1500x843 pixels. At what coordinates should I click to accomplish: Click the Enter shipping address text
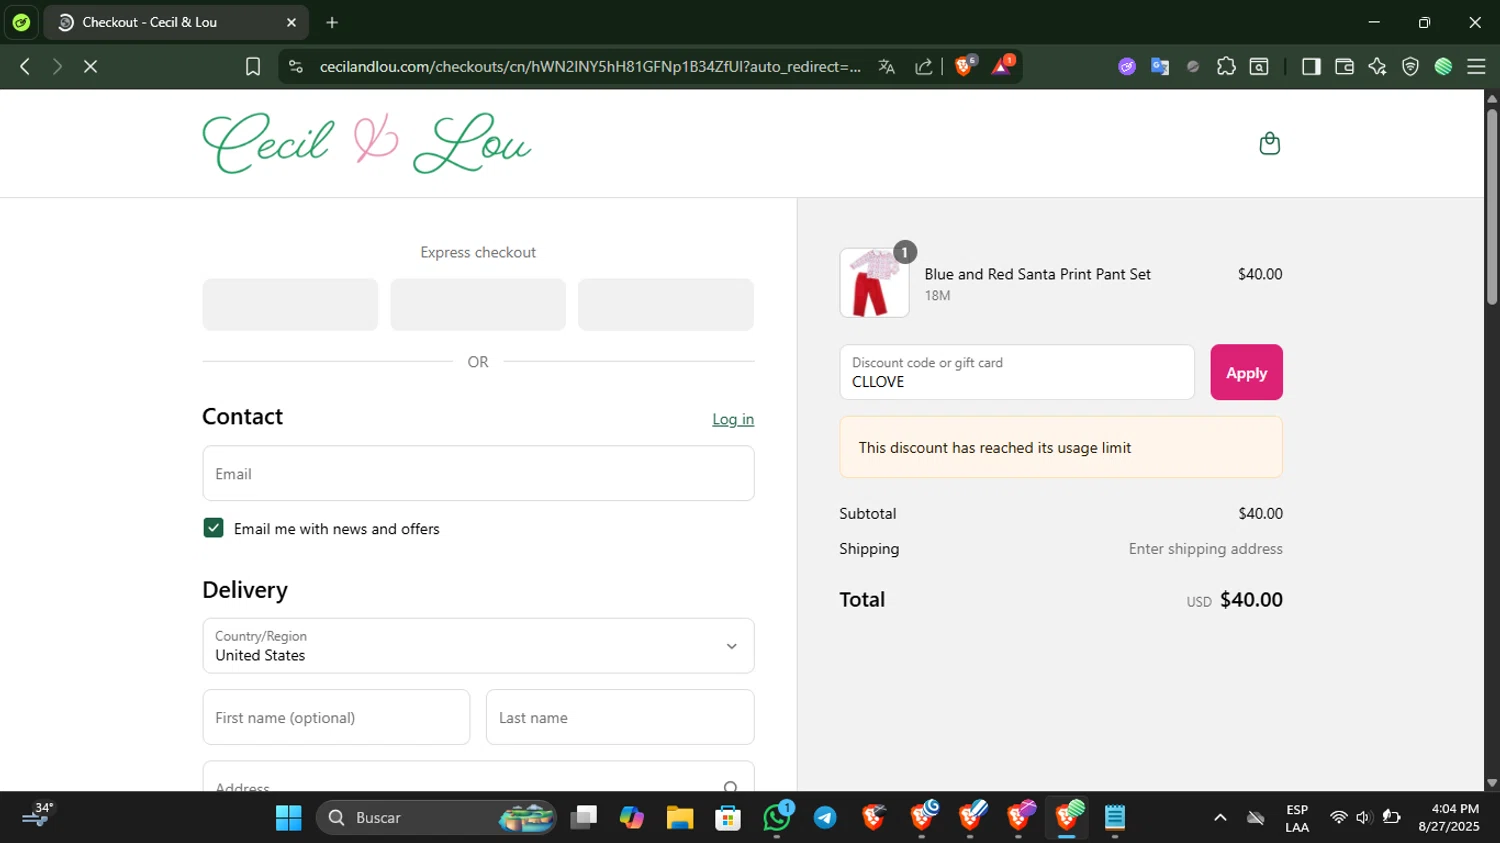click(x=1205, y=549)
